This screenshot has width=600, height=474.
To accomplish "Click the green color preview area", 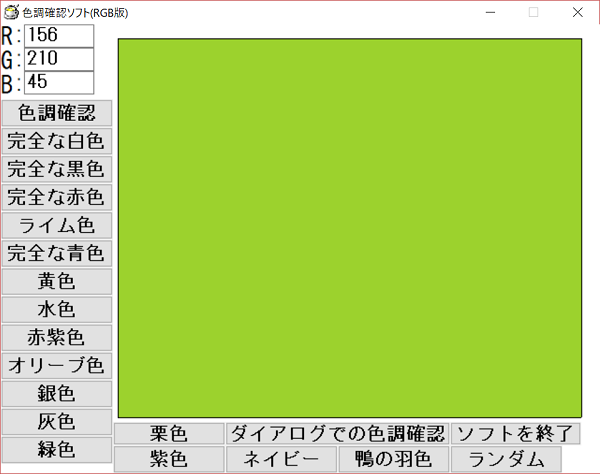I will pyautogui.click(x=350, y=228).
